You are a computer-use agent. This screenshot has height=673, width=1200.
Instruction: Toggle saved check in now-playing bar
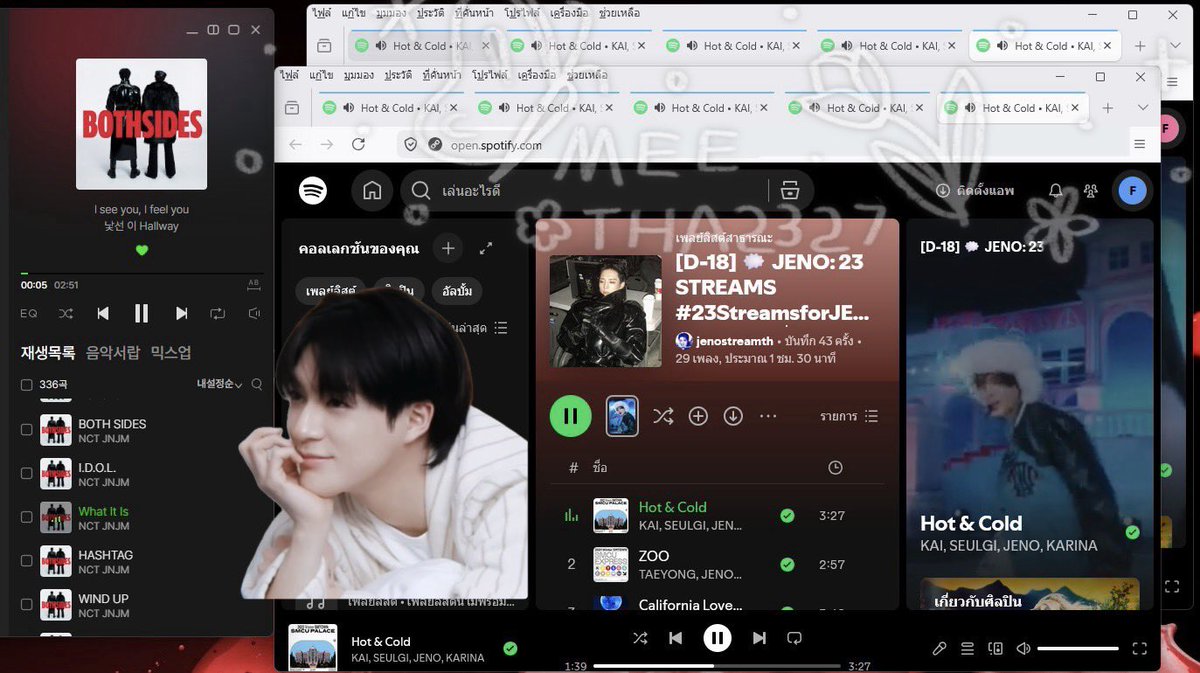[x=510, y=648]
